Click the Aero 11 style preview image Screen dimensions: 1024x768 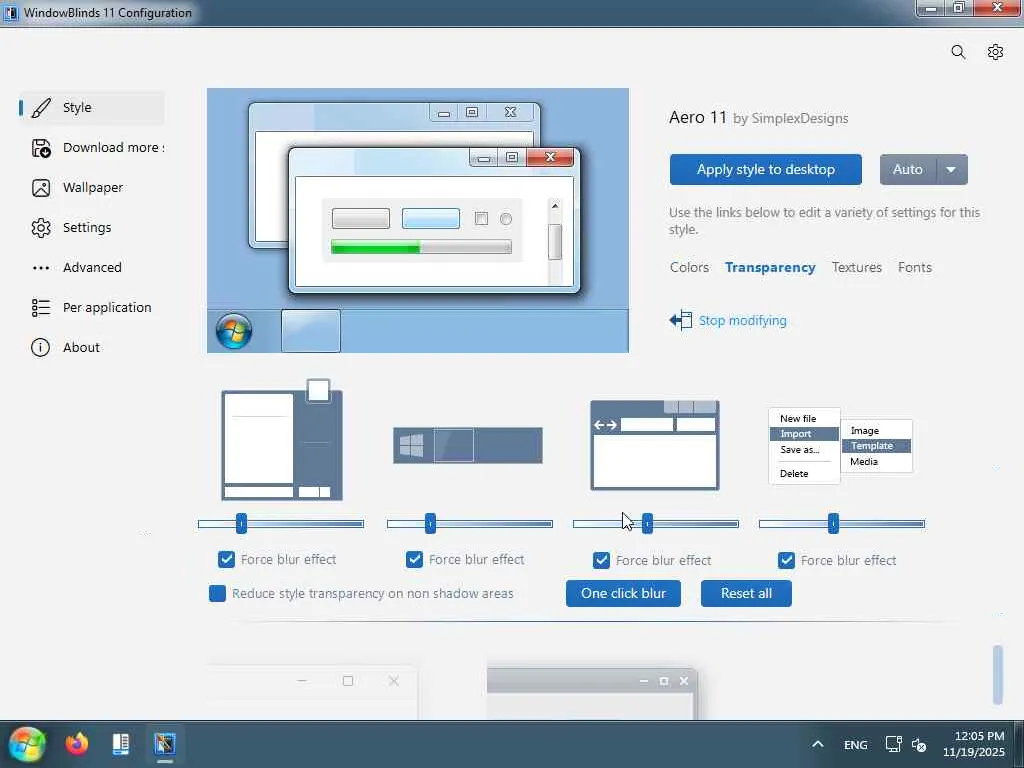tap(418, 221)
